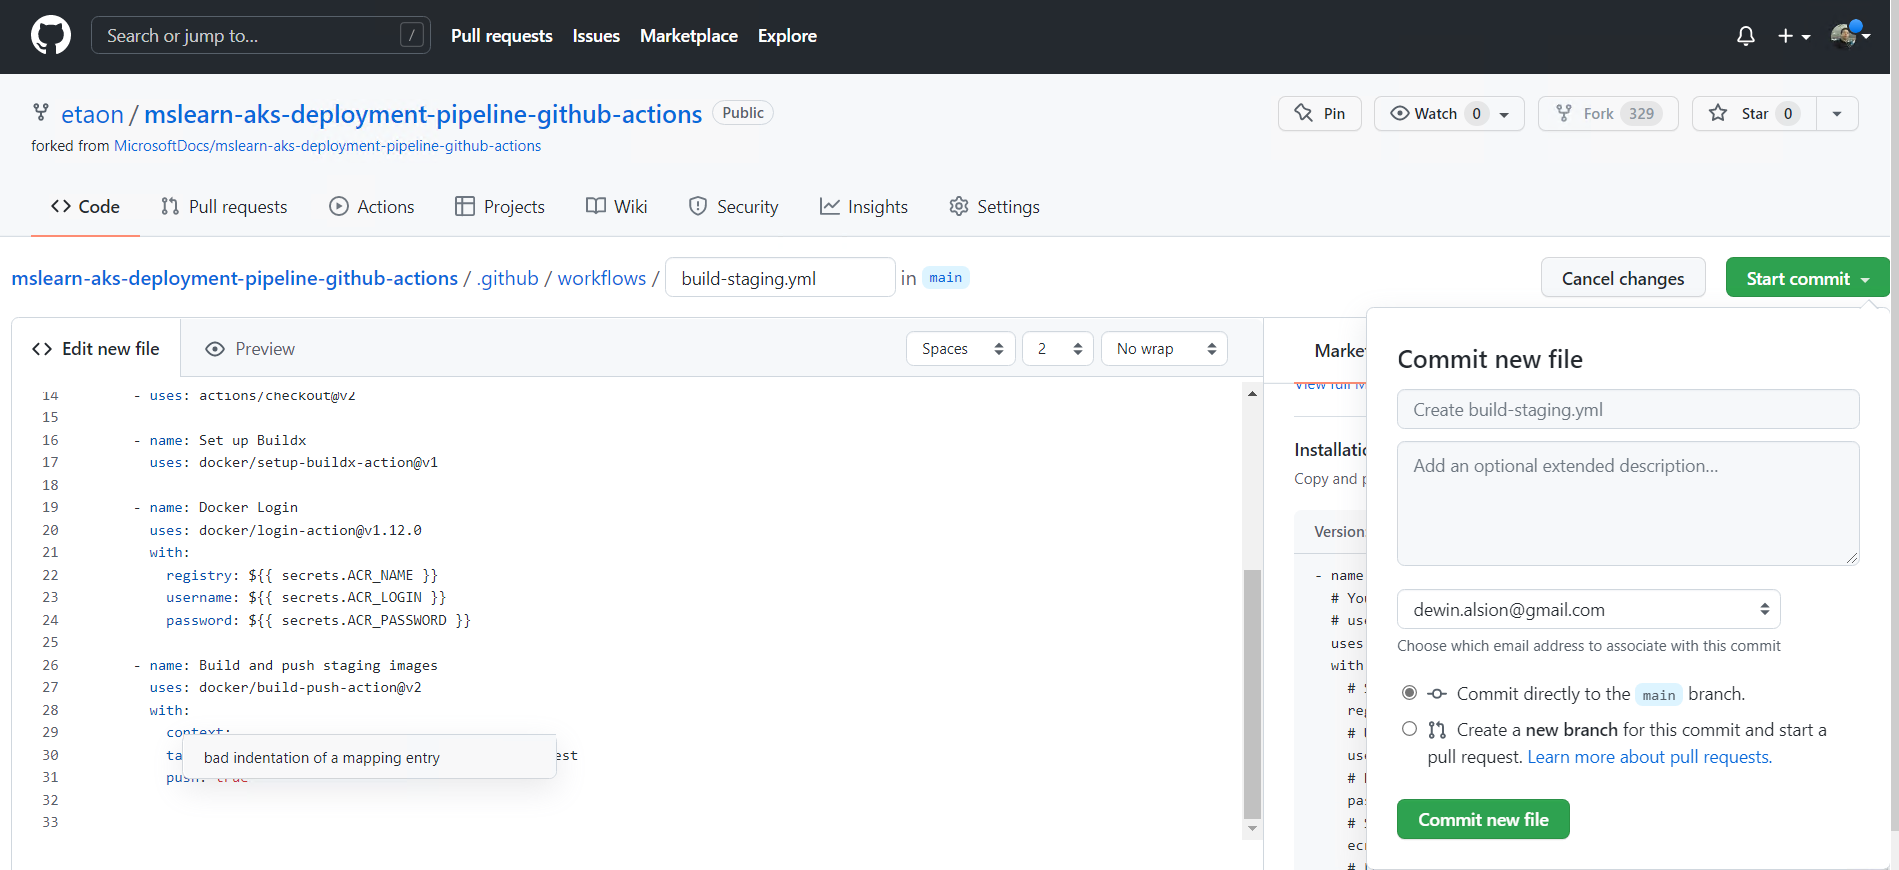Open the Spaces indent mode dropdown
The image size is (1899, 870).
(x=961, y=349)
